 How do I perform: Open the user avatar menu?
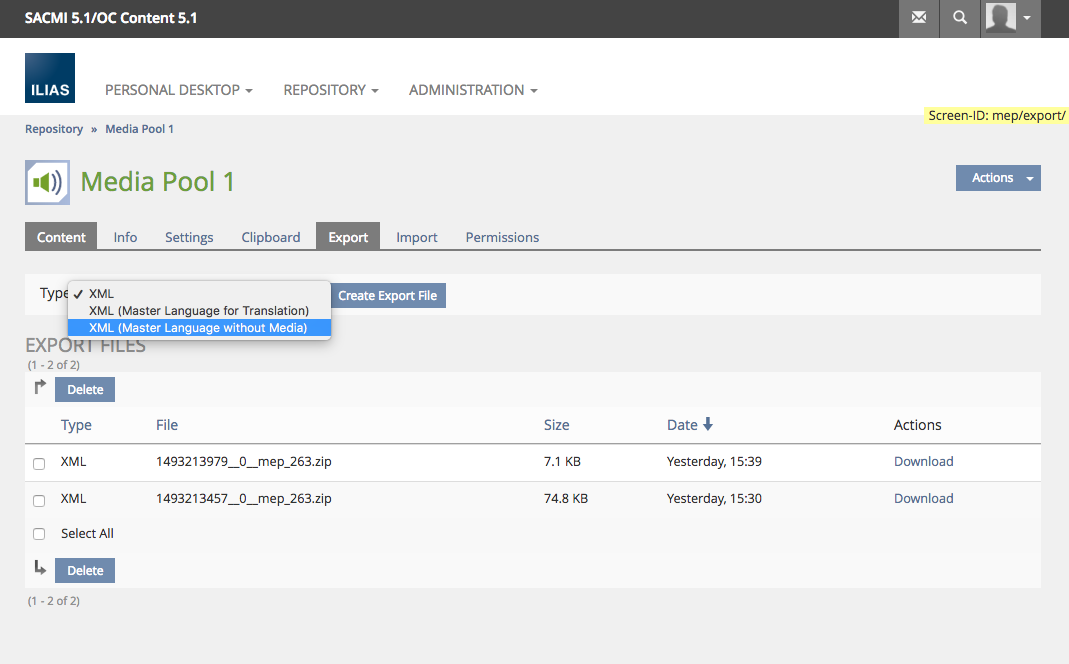pyautogui.click(x=1011, y=18)
